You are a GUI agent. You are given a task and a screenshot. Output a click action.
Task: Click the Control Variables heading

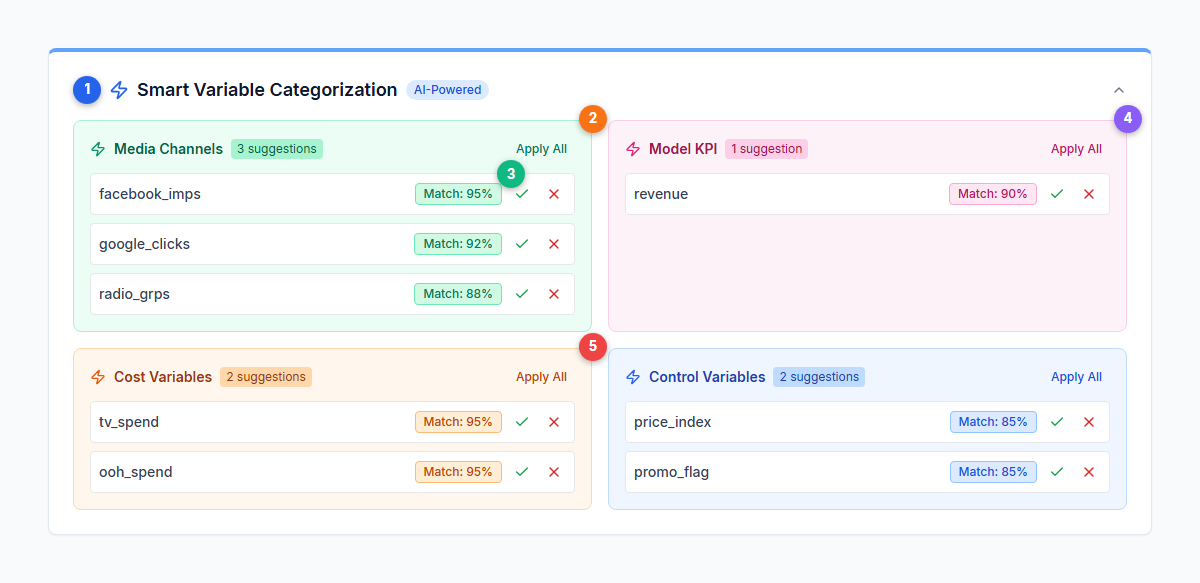click(707, 377)
